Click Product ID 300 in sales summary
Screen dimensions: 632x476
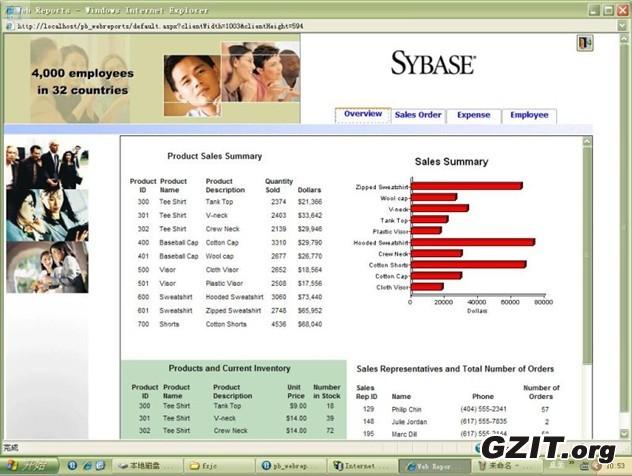143,202
